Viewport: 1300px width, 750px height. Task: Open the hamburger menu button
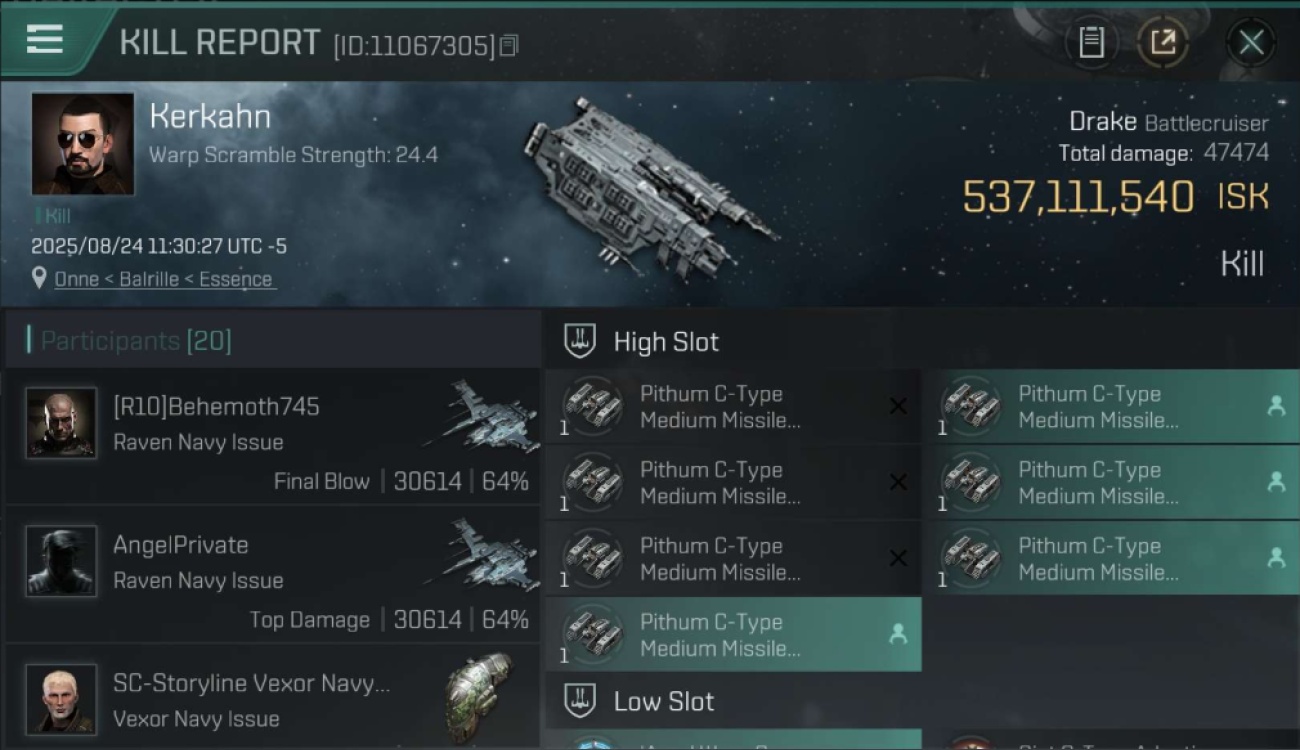(45, 40)
